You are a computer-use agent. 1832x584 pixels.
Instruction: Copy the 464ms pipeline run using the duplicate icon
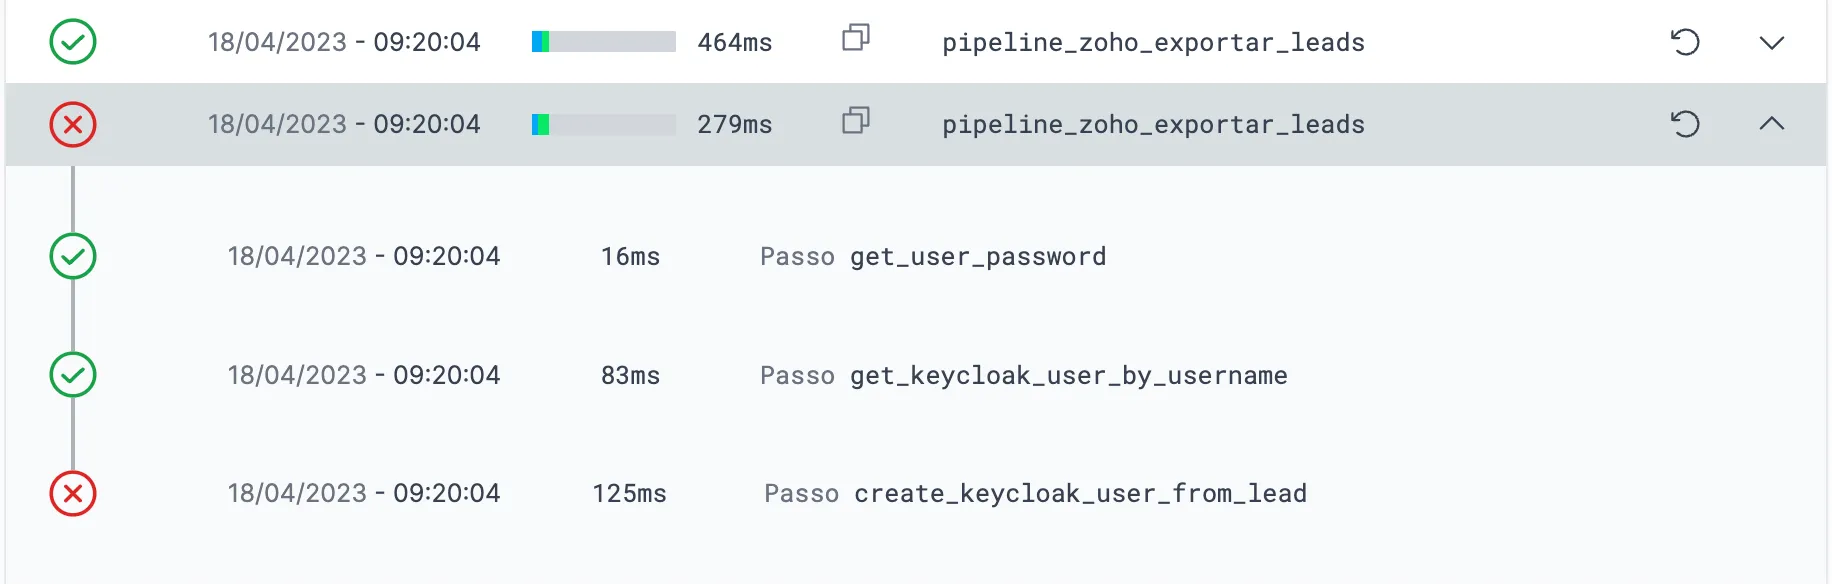pyautogui.click(x=856, y=38)
